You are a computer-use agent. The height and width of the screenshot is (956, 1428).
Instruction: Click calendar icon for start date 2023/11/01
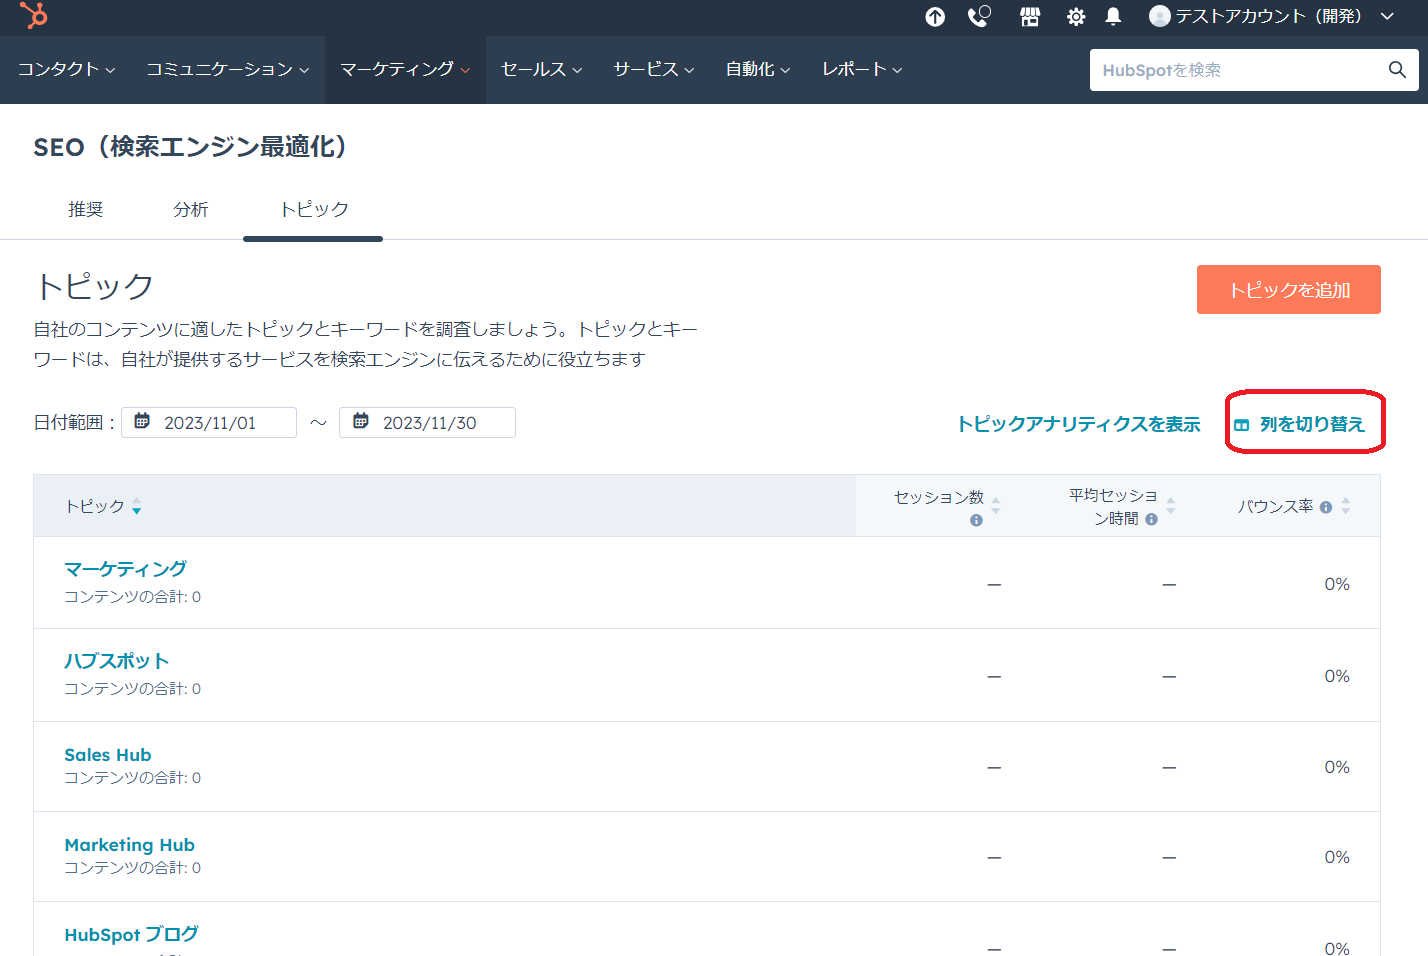pos(142,422)
